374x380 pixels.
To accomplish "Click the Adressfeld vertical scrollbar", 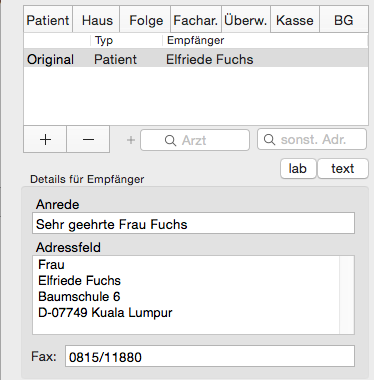I will click(x=347, y=295).
